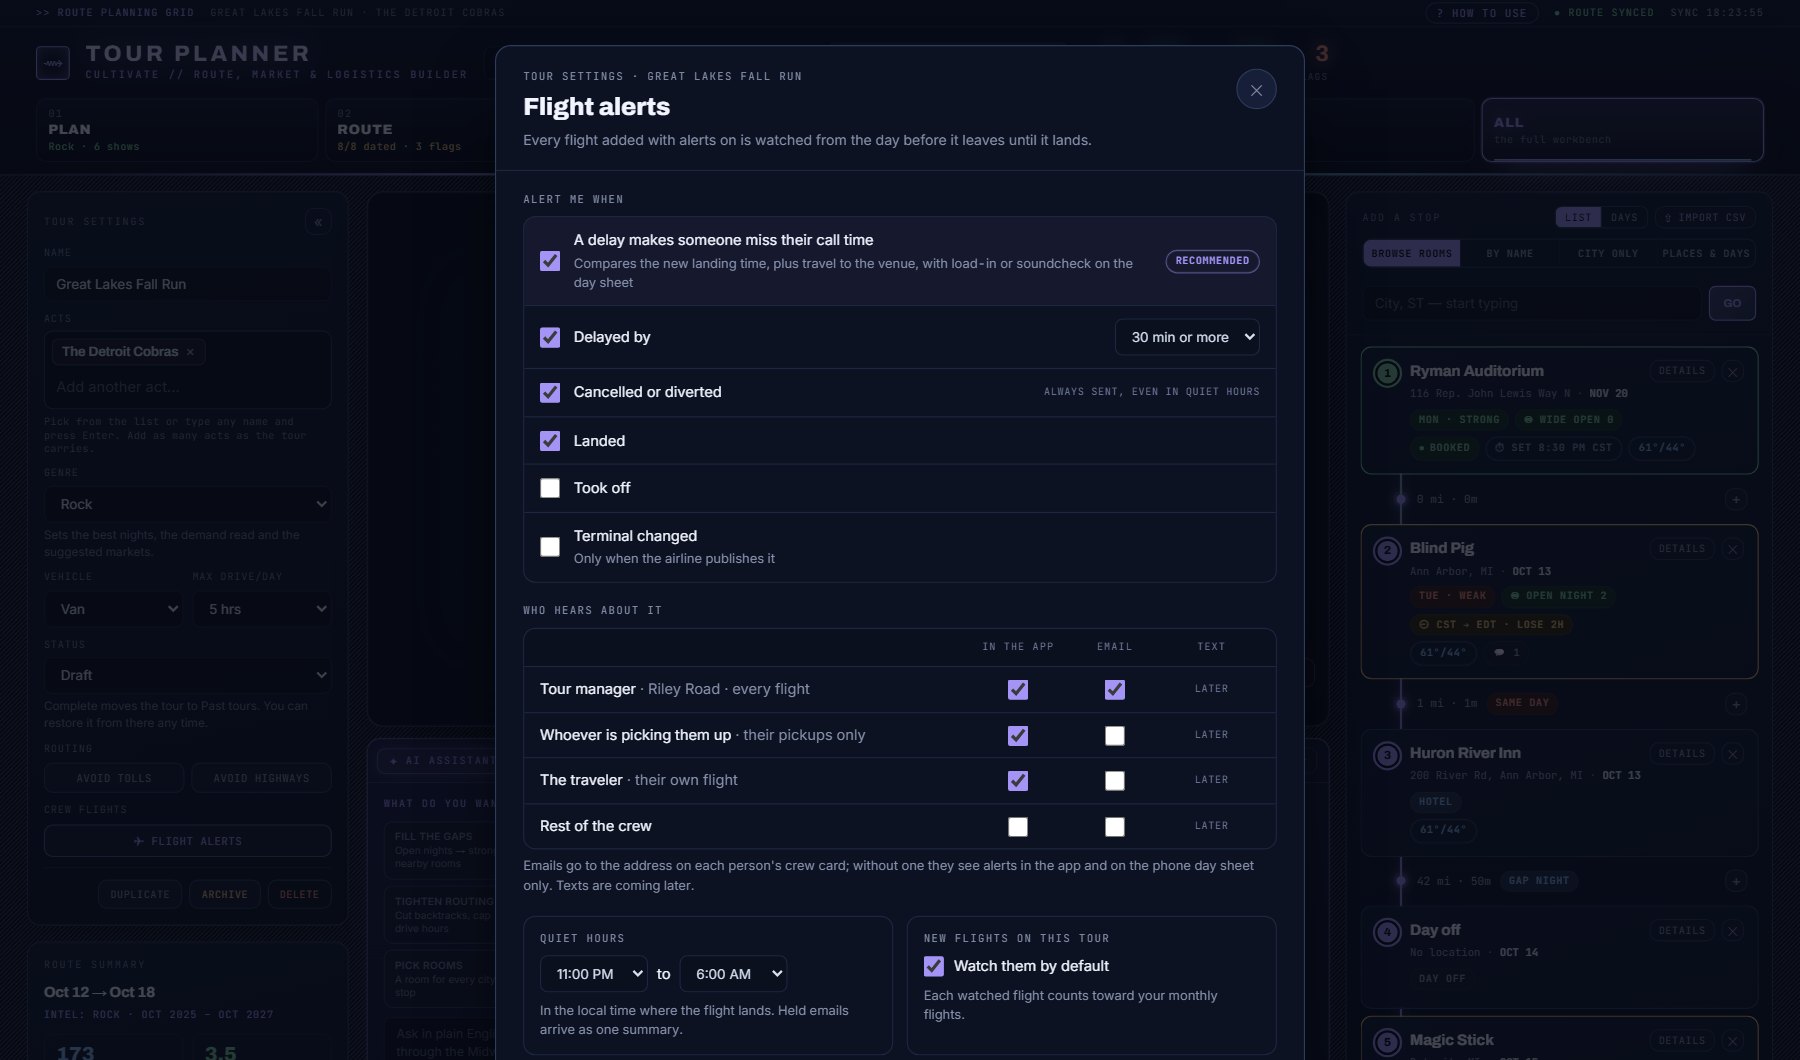Image resolution: width=1800 pixels, height=1060 pixels.
Task: Open the Max drive/day dropdown
Action: [262, 609]
